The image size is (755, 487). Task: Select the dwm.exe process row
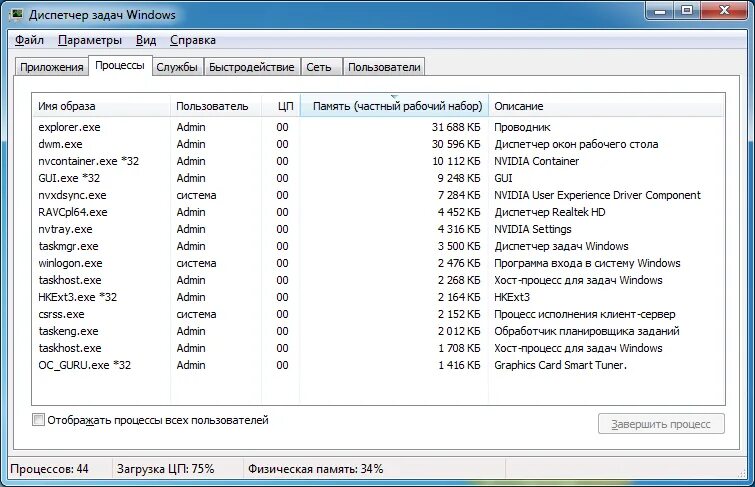click(378, 144)
